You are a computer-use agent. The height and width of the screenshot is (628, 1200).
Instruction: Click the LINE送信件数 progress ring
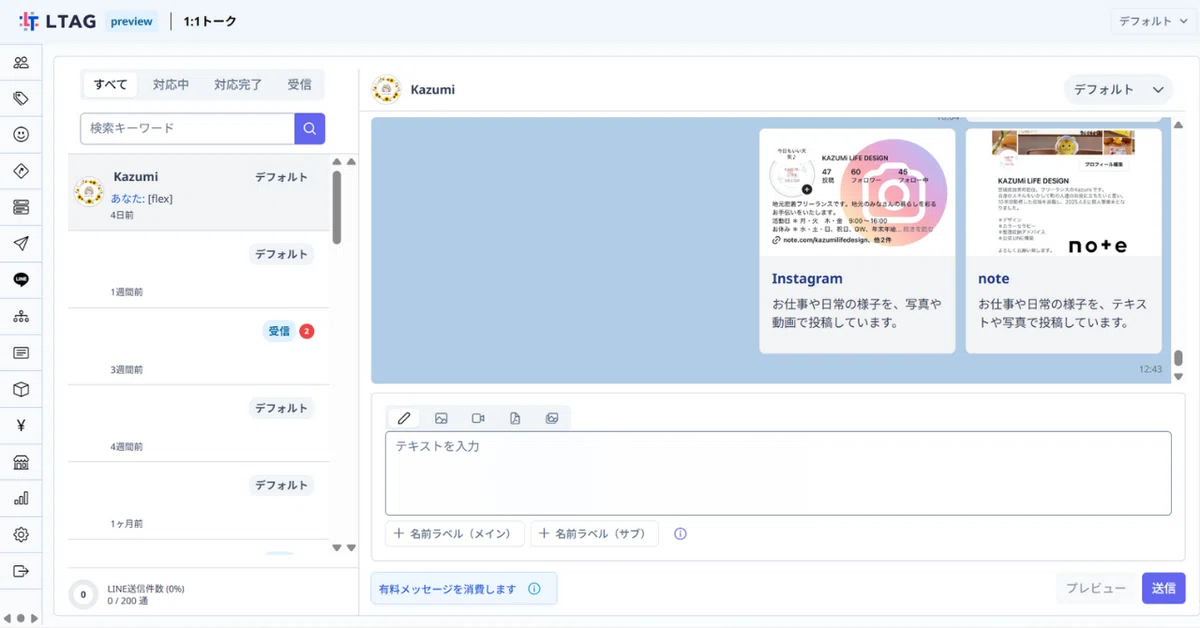[x=83, y=595]
